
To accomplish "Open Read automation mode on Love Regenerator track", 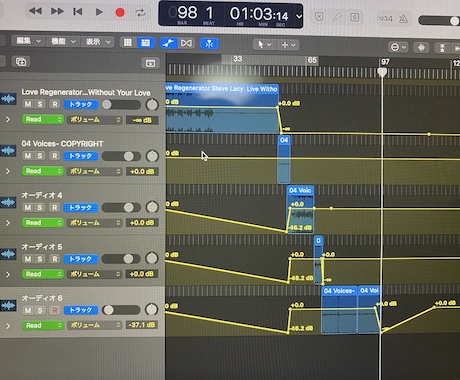I will (43, 119).
